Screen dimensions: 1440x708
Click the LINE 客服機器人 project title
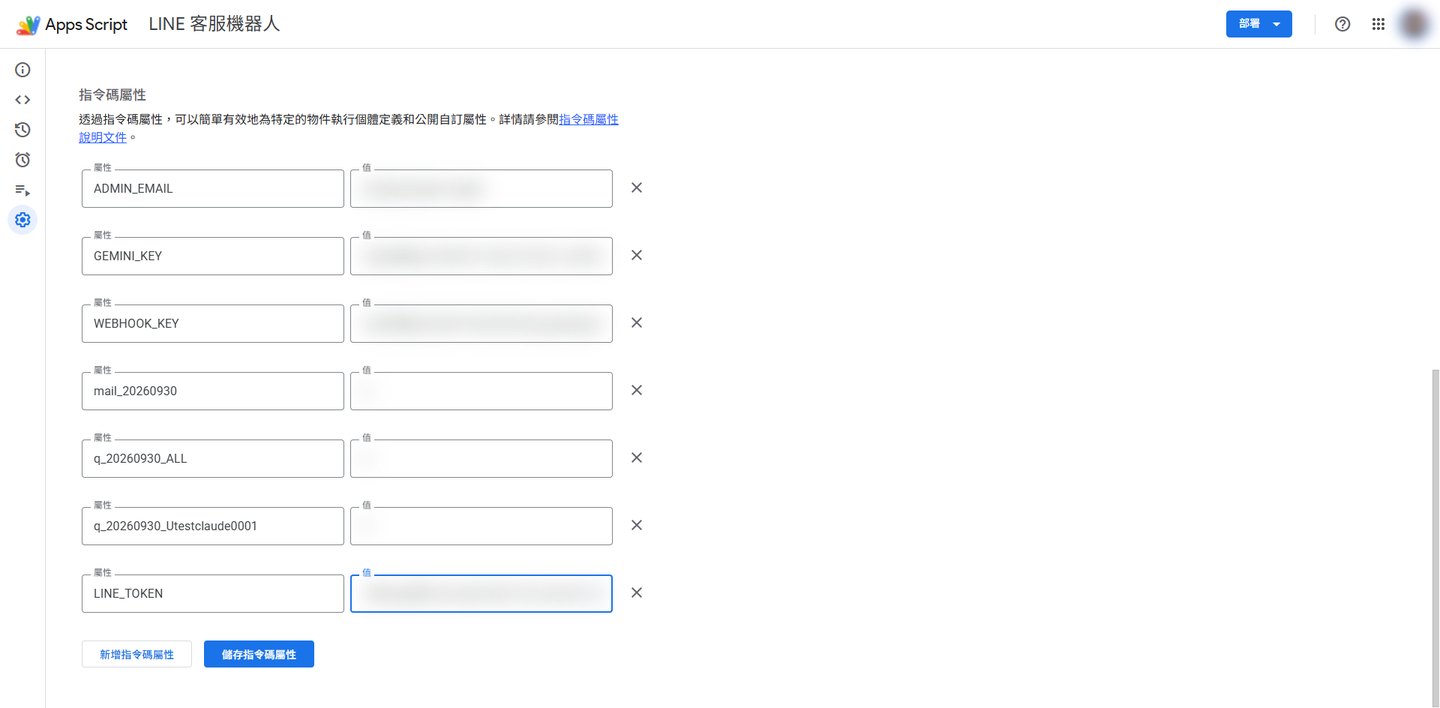click(x=214, y=24)
